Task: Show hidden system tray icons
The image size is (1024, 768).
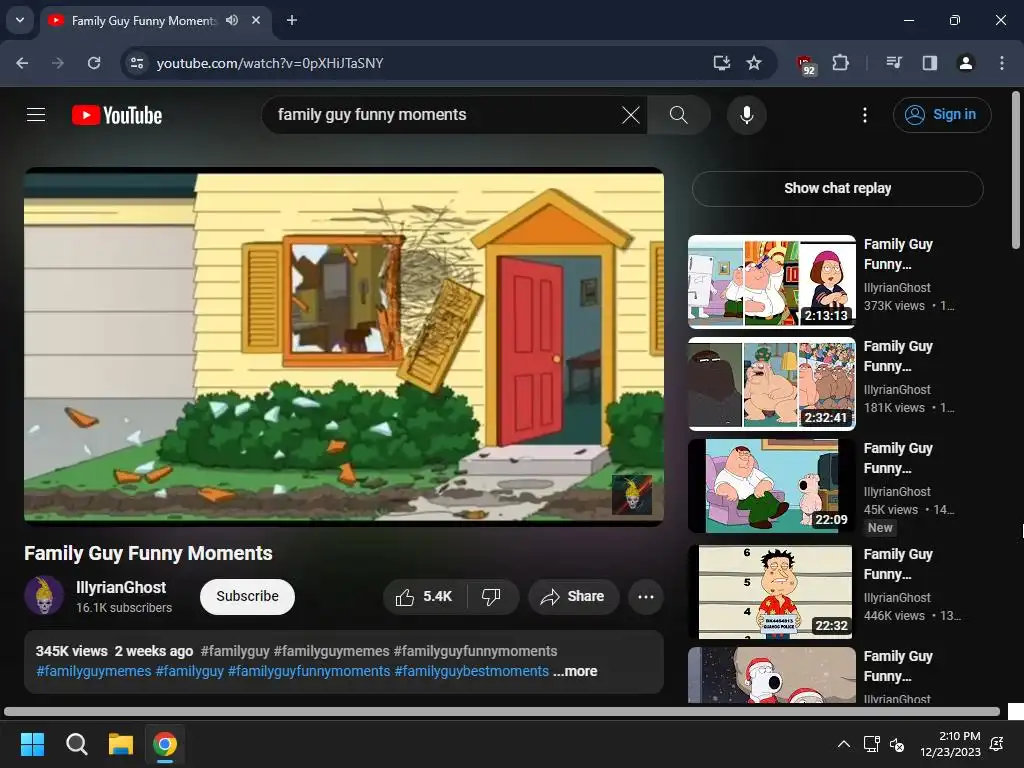Action: pos(844,744)
